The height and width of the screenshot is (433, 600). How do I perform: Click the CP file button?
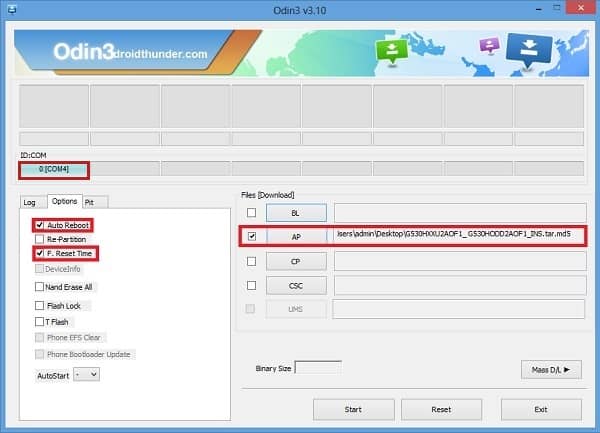(296, 262)
